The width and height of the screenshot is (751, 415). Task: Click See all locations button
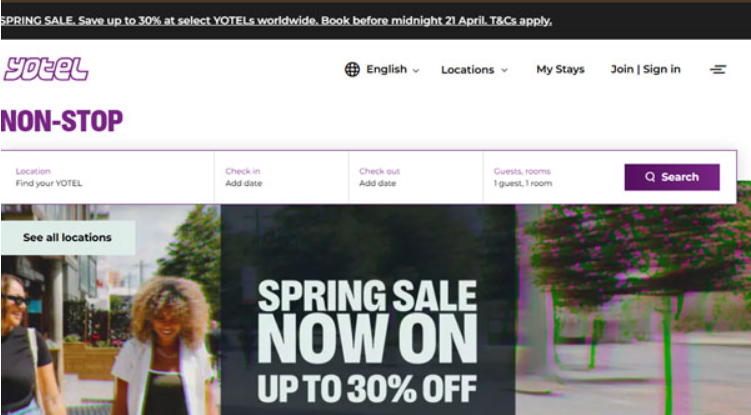(x=68, y=238)
